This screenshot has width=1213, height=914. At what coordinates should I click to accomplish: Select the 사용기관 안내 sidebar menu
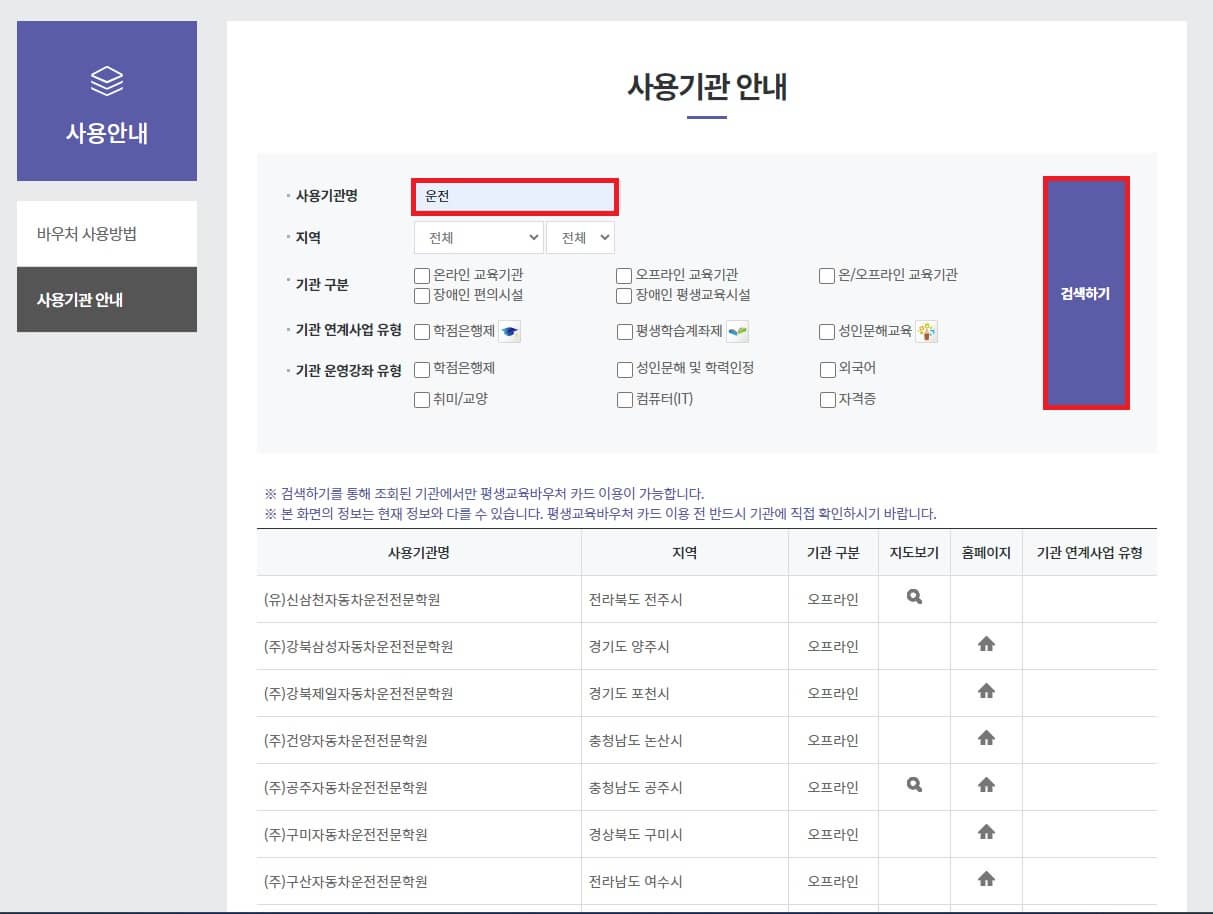click(107, 299)
